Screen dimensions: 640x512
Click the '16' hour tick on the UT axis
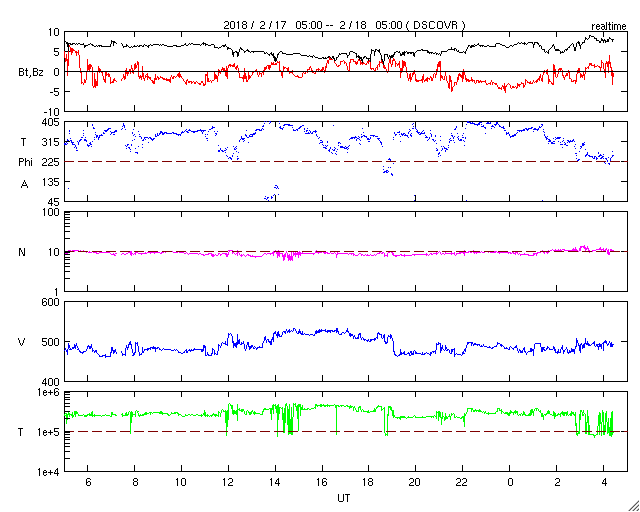point(322,482)
